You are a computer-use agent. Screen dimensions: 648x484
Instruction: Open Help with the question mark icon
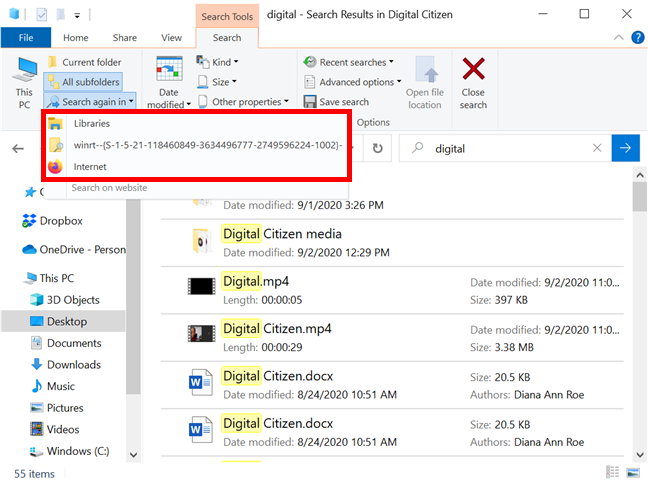tap(638, 38)
